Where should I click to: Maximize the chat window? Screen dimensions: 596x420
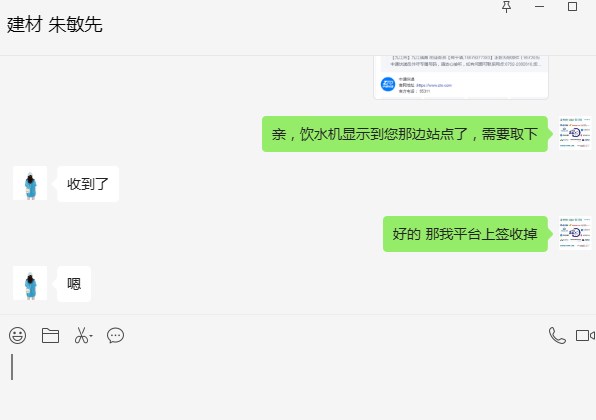pos(572,6)
